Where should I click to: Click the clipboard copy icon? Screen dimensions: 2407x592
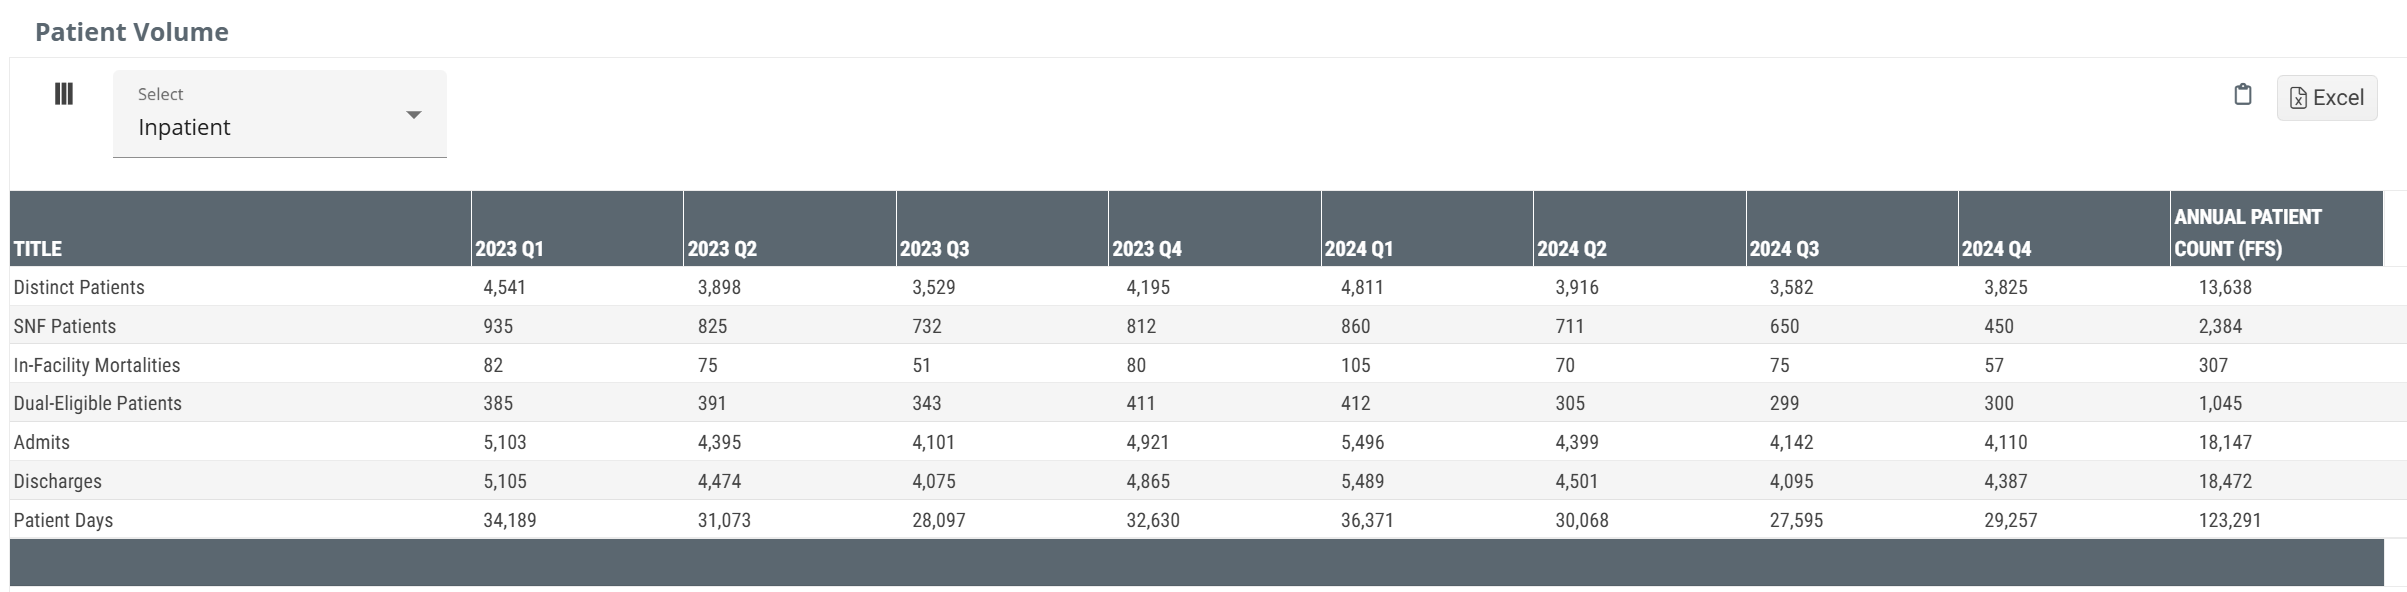click(2243, 95)
